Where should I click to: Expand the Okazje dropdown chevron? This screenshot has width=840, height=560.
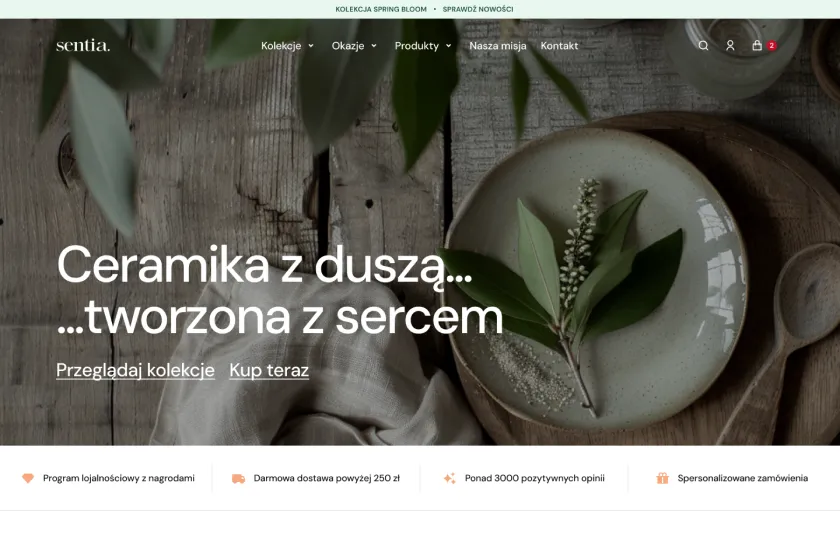coord(374,46)
